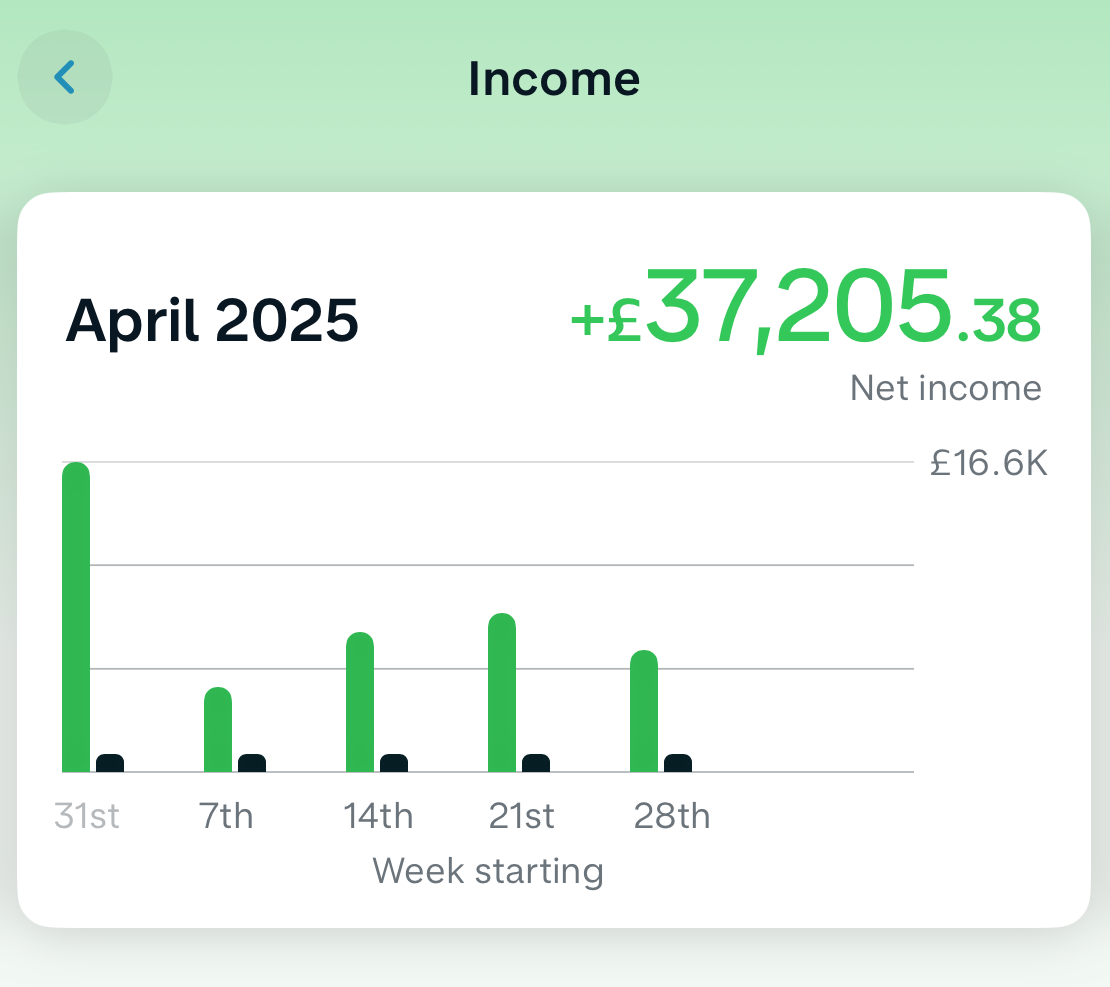The height and width of the screenshot is (987, 1110).
Task: Tap the 7th week axis label
Action: [226, 816]
